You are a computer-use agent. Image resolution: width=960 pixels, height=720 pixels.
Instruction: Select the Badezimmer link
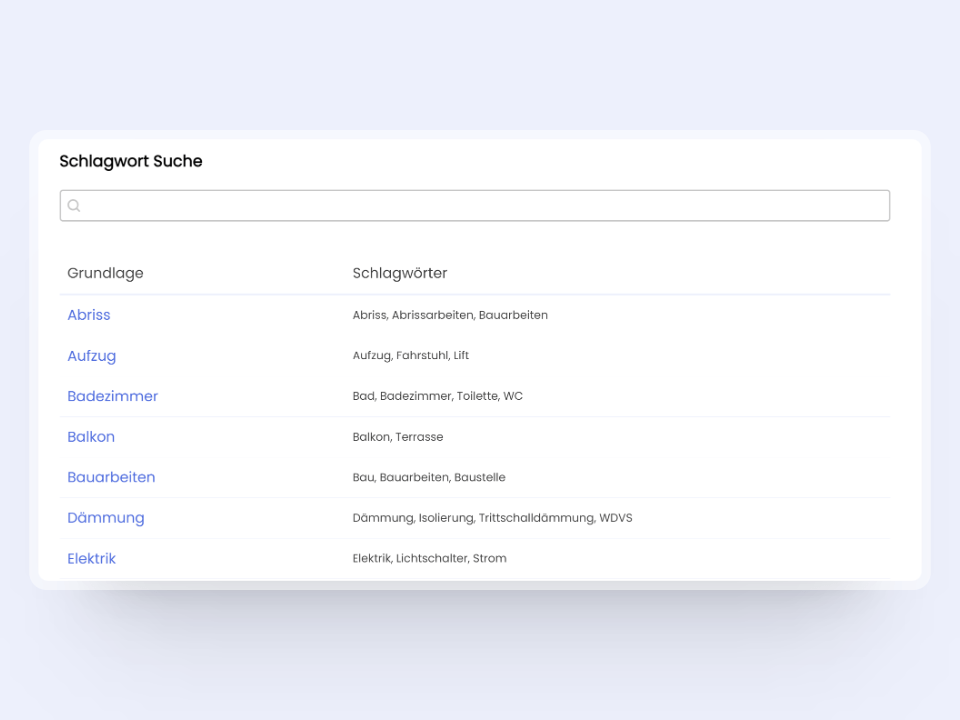pos(113,396)
